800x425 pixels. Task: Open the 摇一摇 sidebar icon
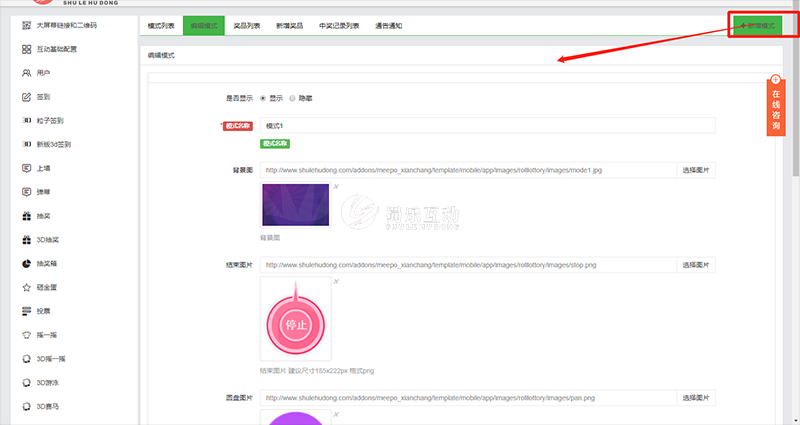[27, 335]
